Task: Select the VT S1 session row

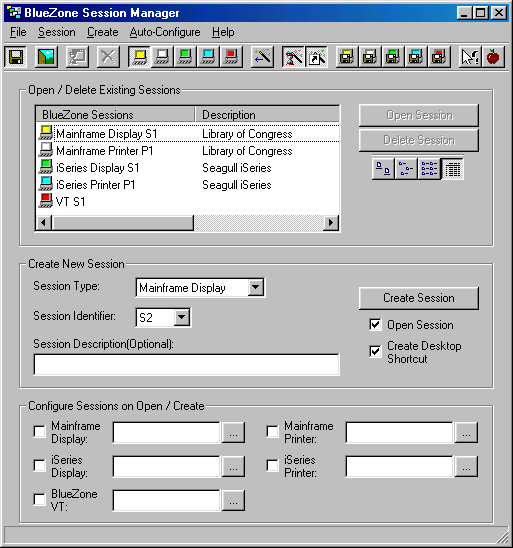Action: click(188, 201)
